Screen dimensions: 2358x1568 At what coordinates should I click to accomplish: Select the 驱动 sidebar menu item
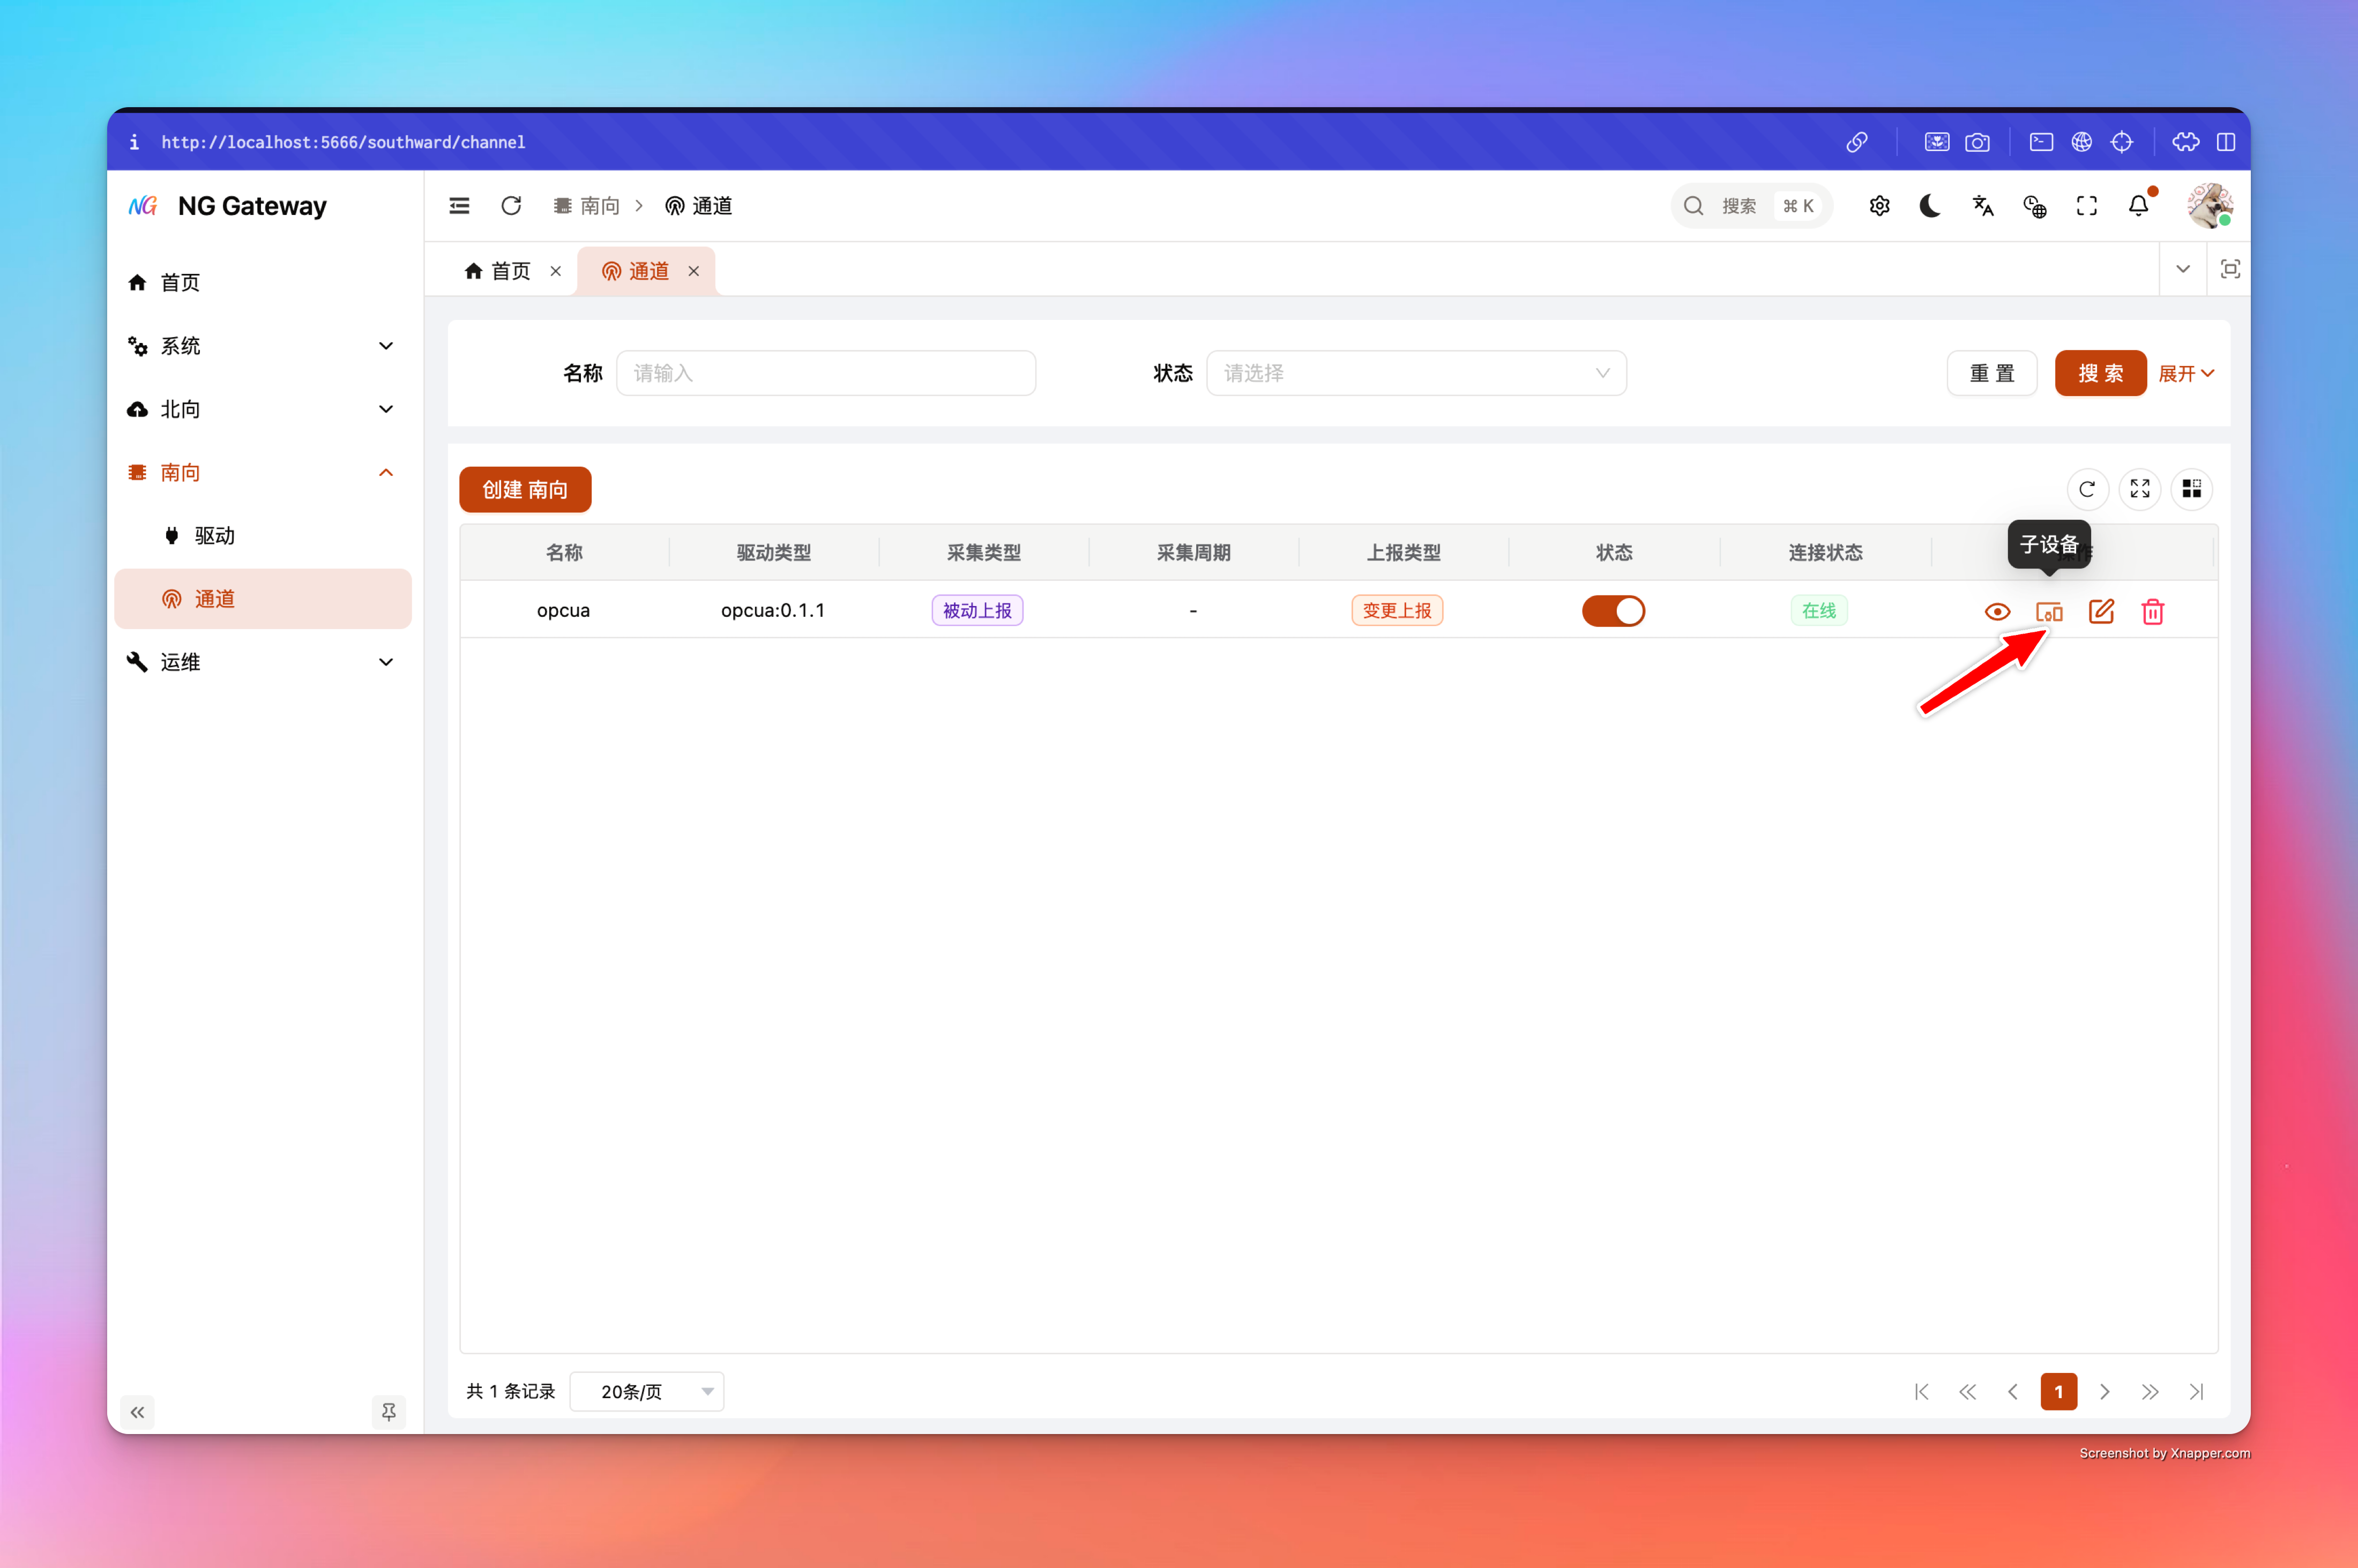pyautogui.click(x=214, y=536)
